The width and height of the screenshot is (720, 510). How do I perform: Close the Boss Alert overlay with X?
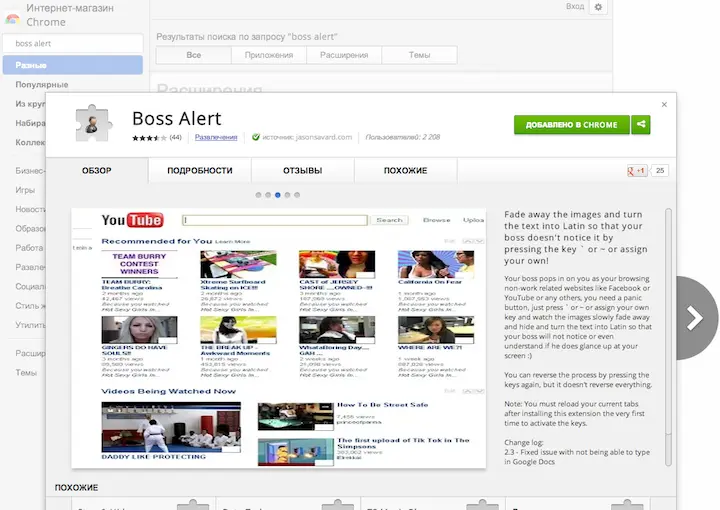click(664, 105)
